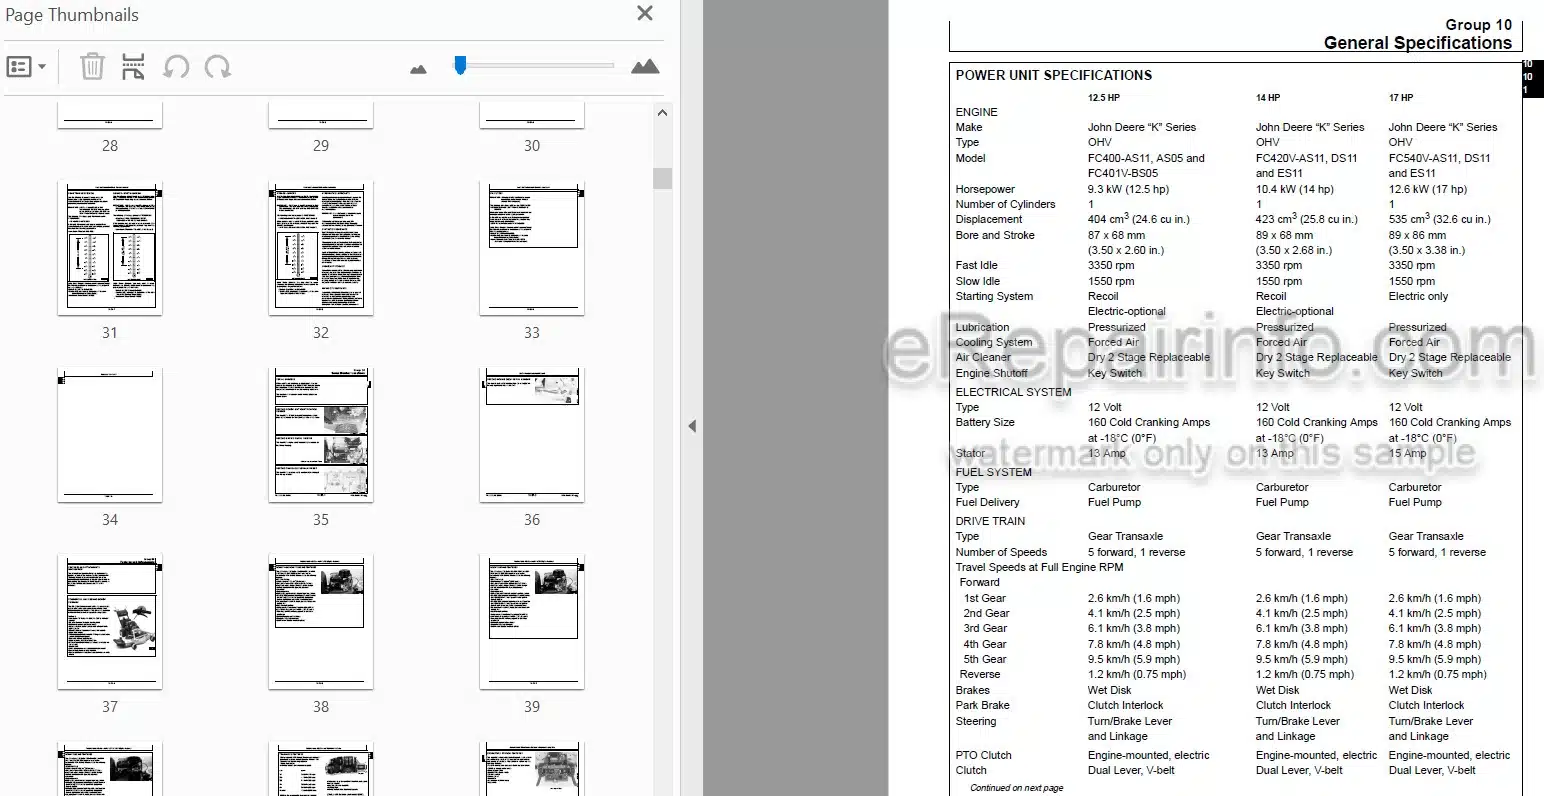
Task: Click 'PTO Clutch' row label
Action: click(x=983, y=755)
